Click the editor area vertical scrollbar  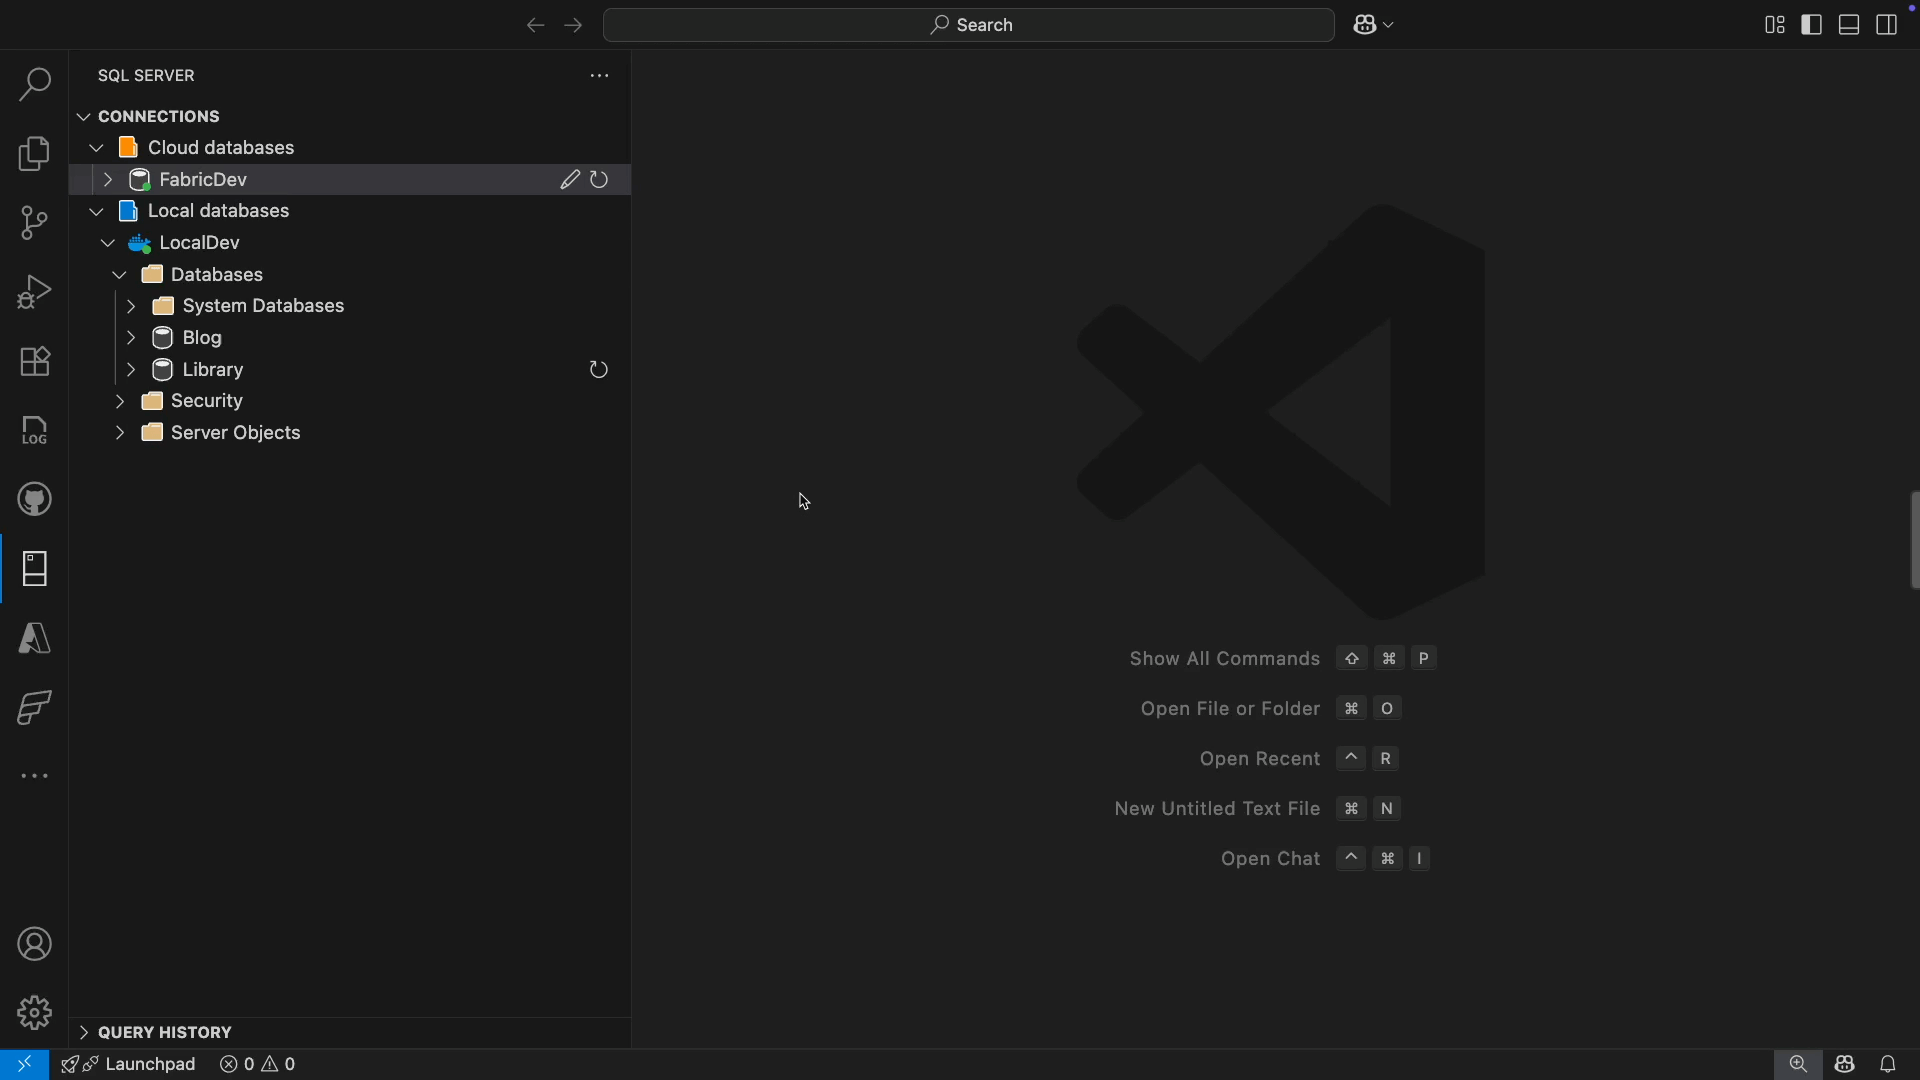pyautogui.click(x=1914, y=540)
